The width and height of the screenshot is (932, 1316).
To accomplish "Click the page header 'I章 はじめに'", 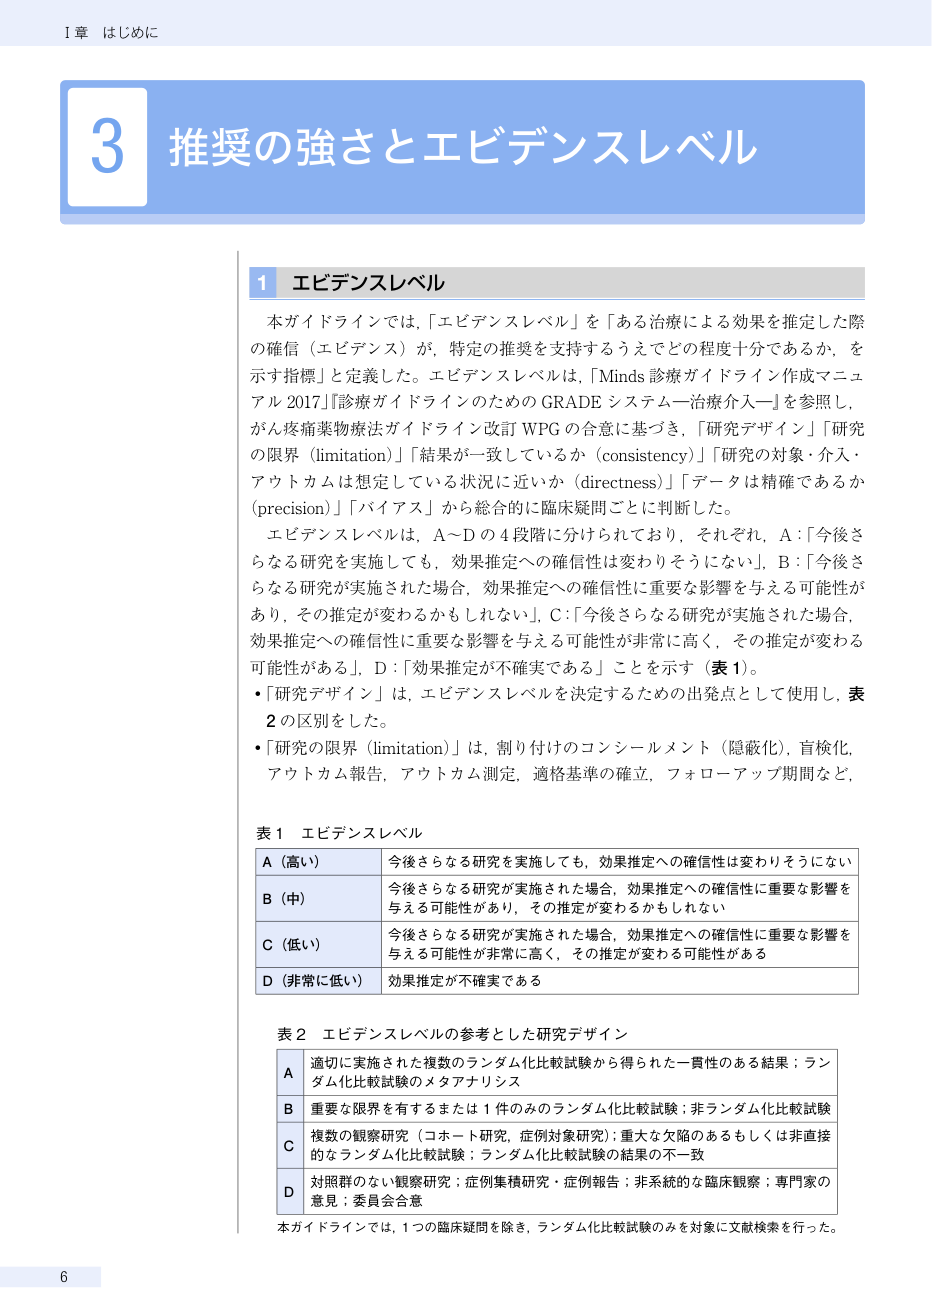I will click(111, 32).
